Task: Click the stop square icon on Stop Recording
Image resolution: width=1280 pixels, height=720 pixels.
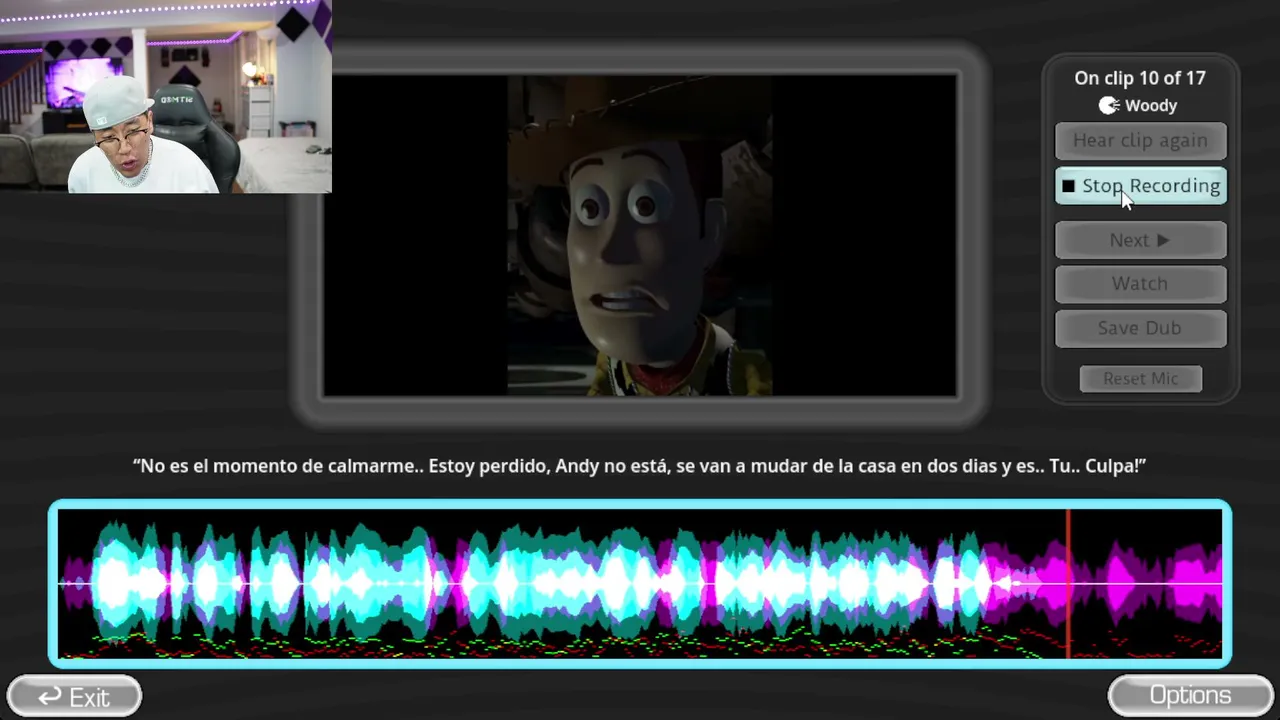Action: [1068, 186]
